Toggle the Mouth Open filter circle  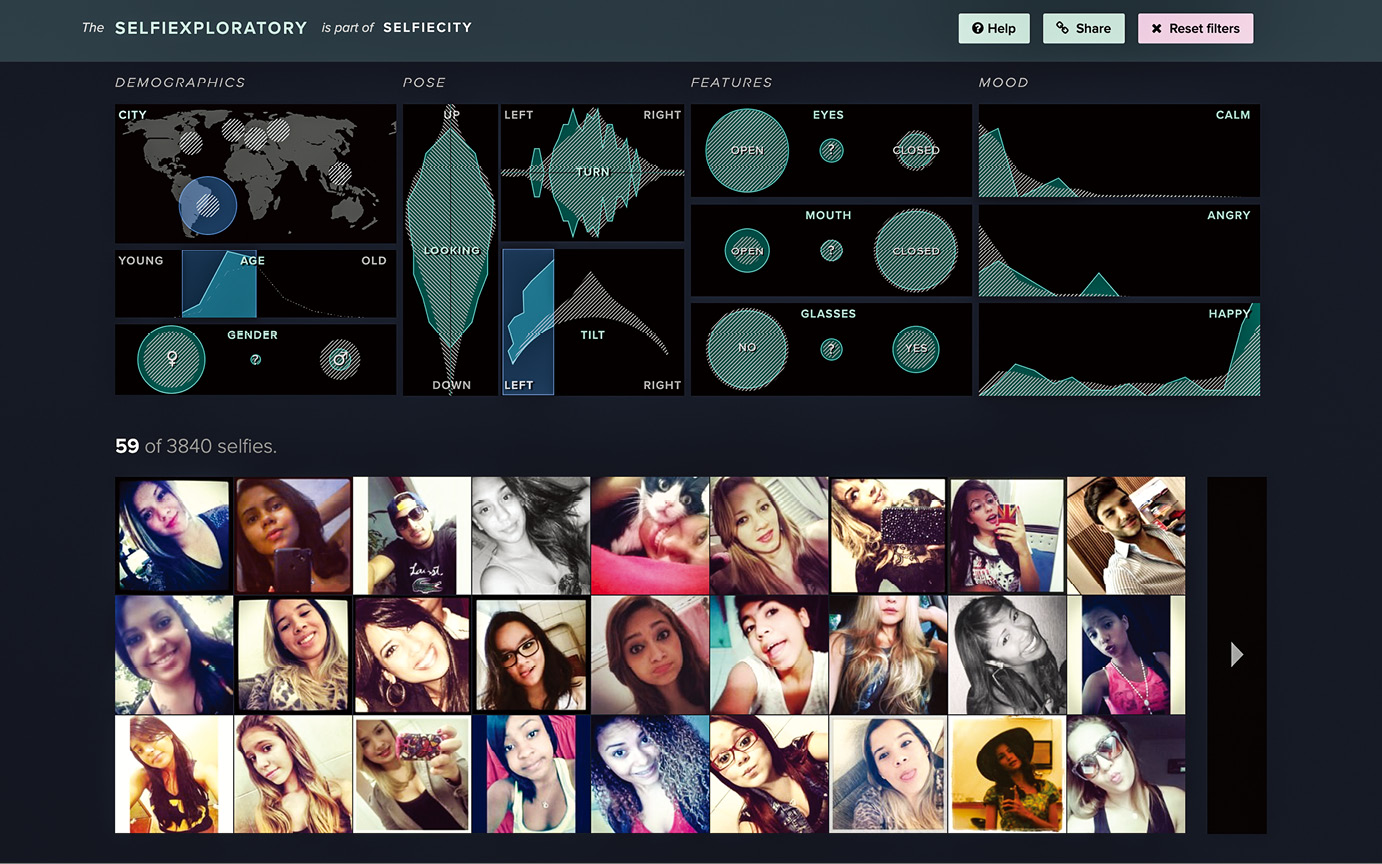click(747, 251)
